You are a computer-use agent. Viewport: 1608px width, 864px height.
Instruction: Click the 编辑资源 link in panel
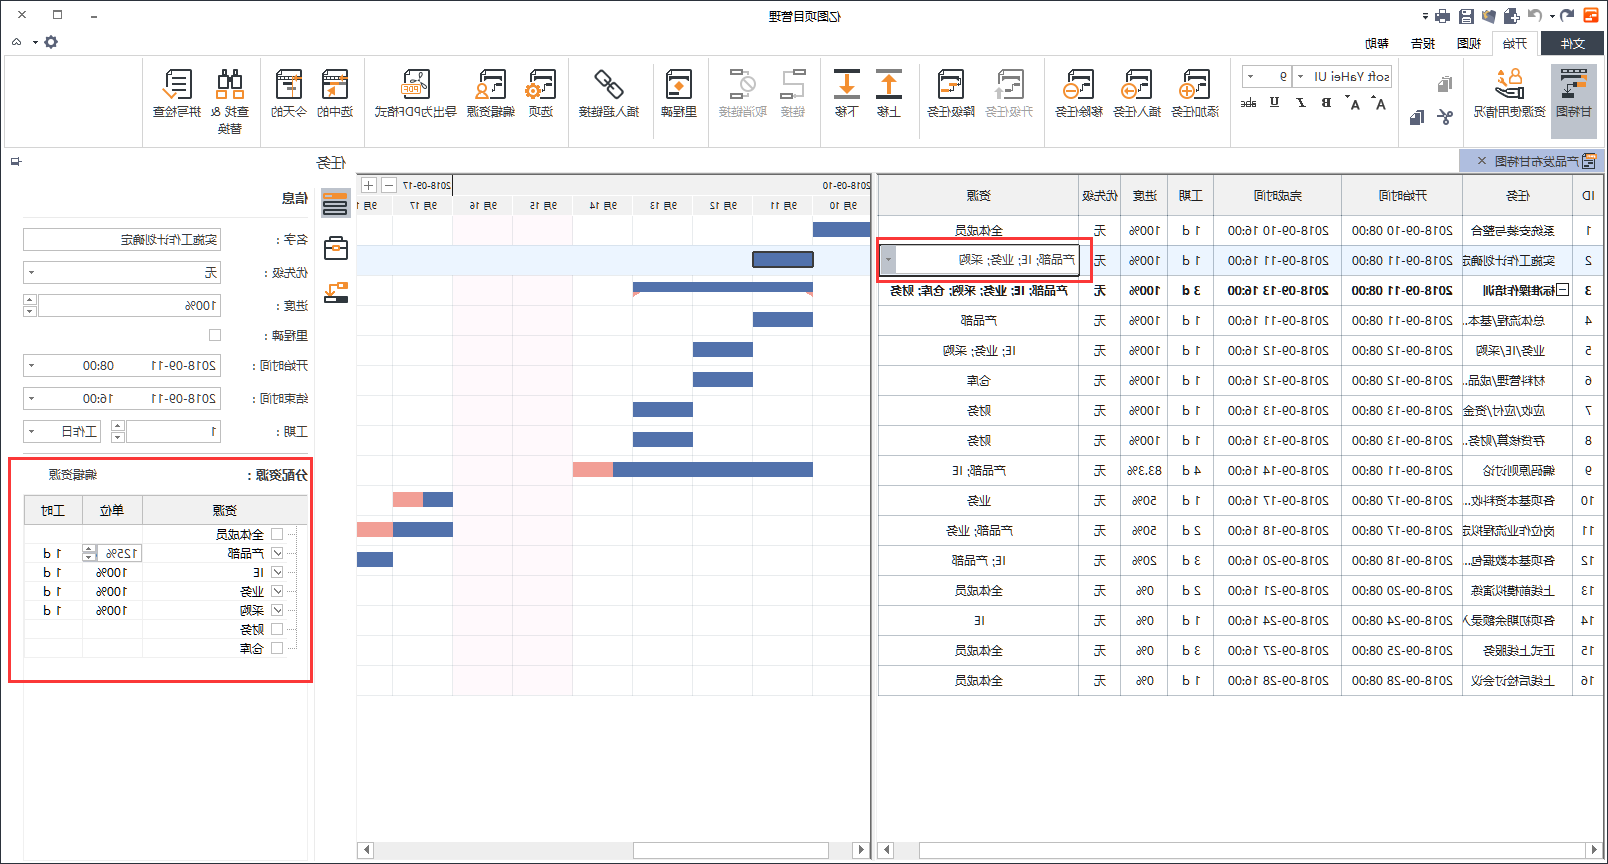point(73,474)
